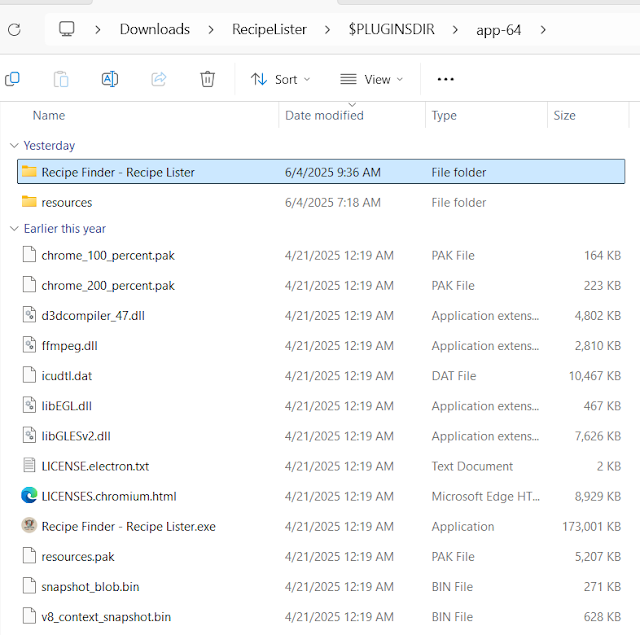
Task: Select snapshot_blob.bin file icon
Action: pyautogui.click(x=29, y=586)
